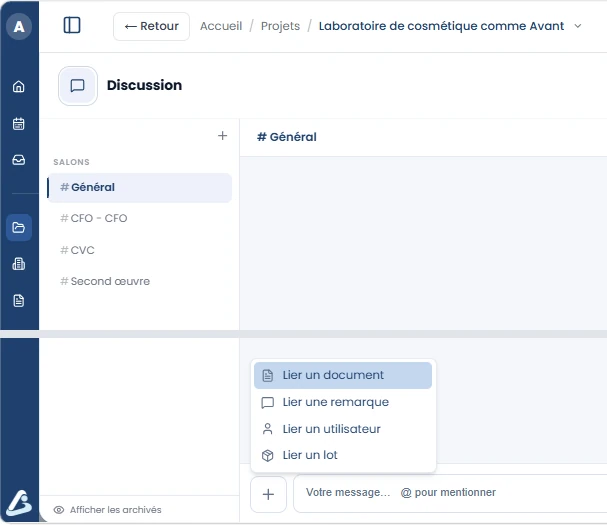
Task: Click the project title 'Laboratoire de cosmétique comme Avant'
Action: 441,26
